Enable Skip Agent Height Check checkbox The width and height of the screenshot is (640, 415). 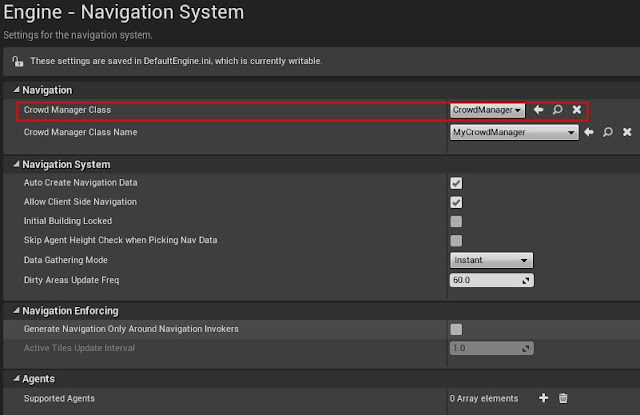(456, 241)
